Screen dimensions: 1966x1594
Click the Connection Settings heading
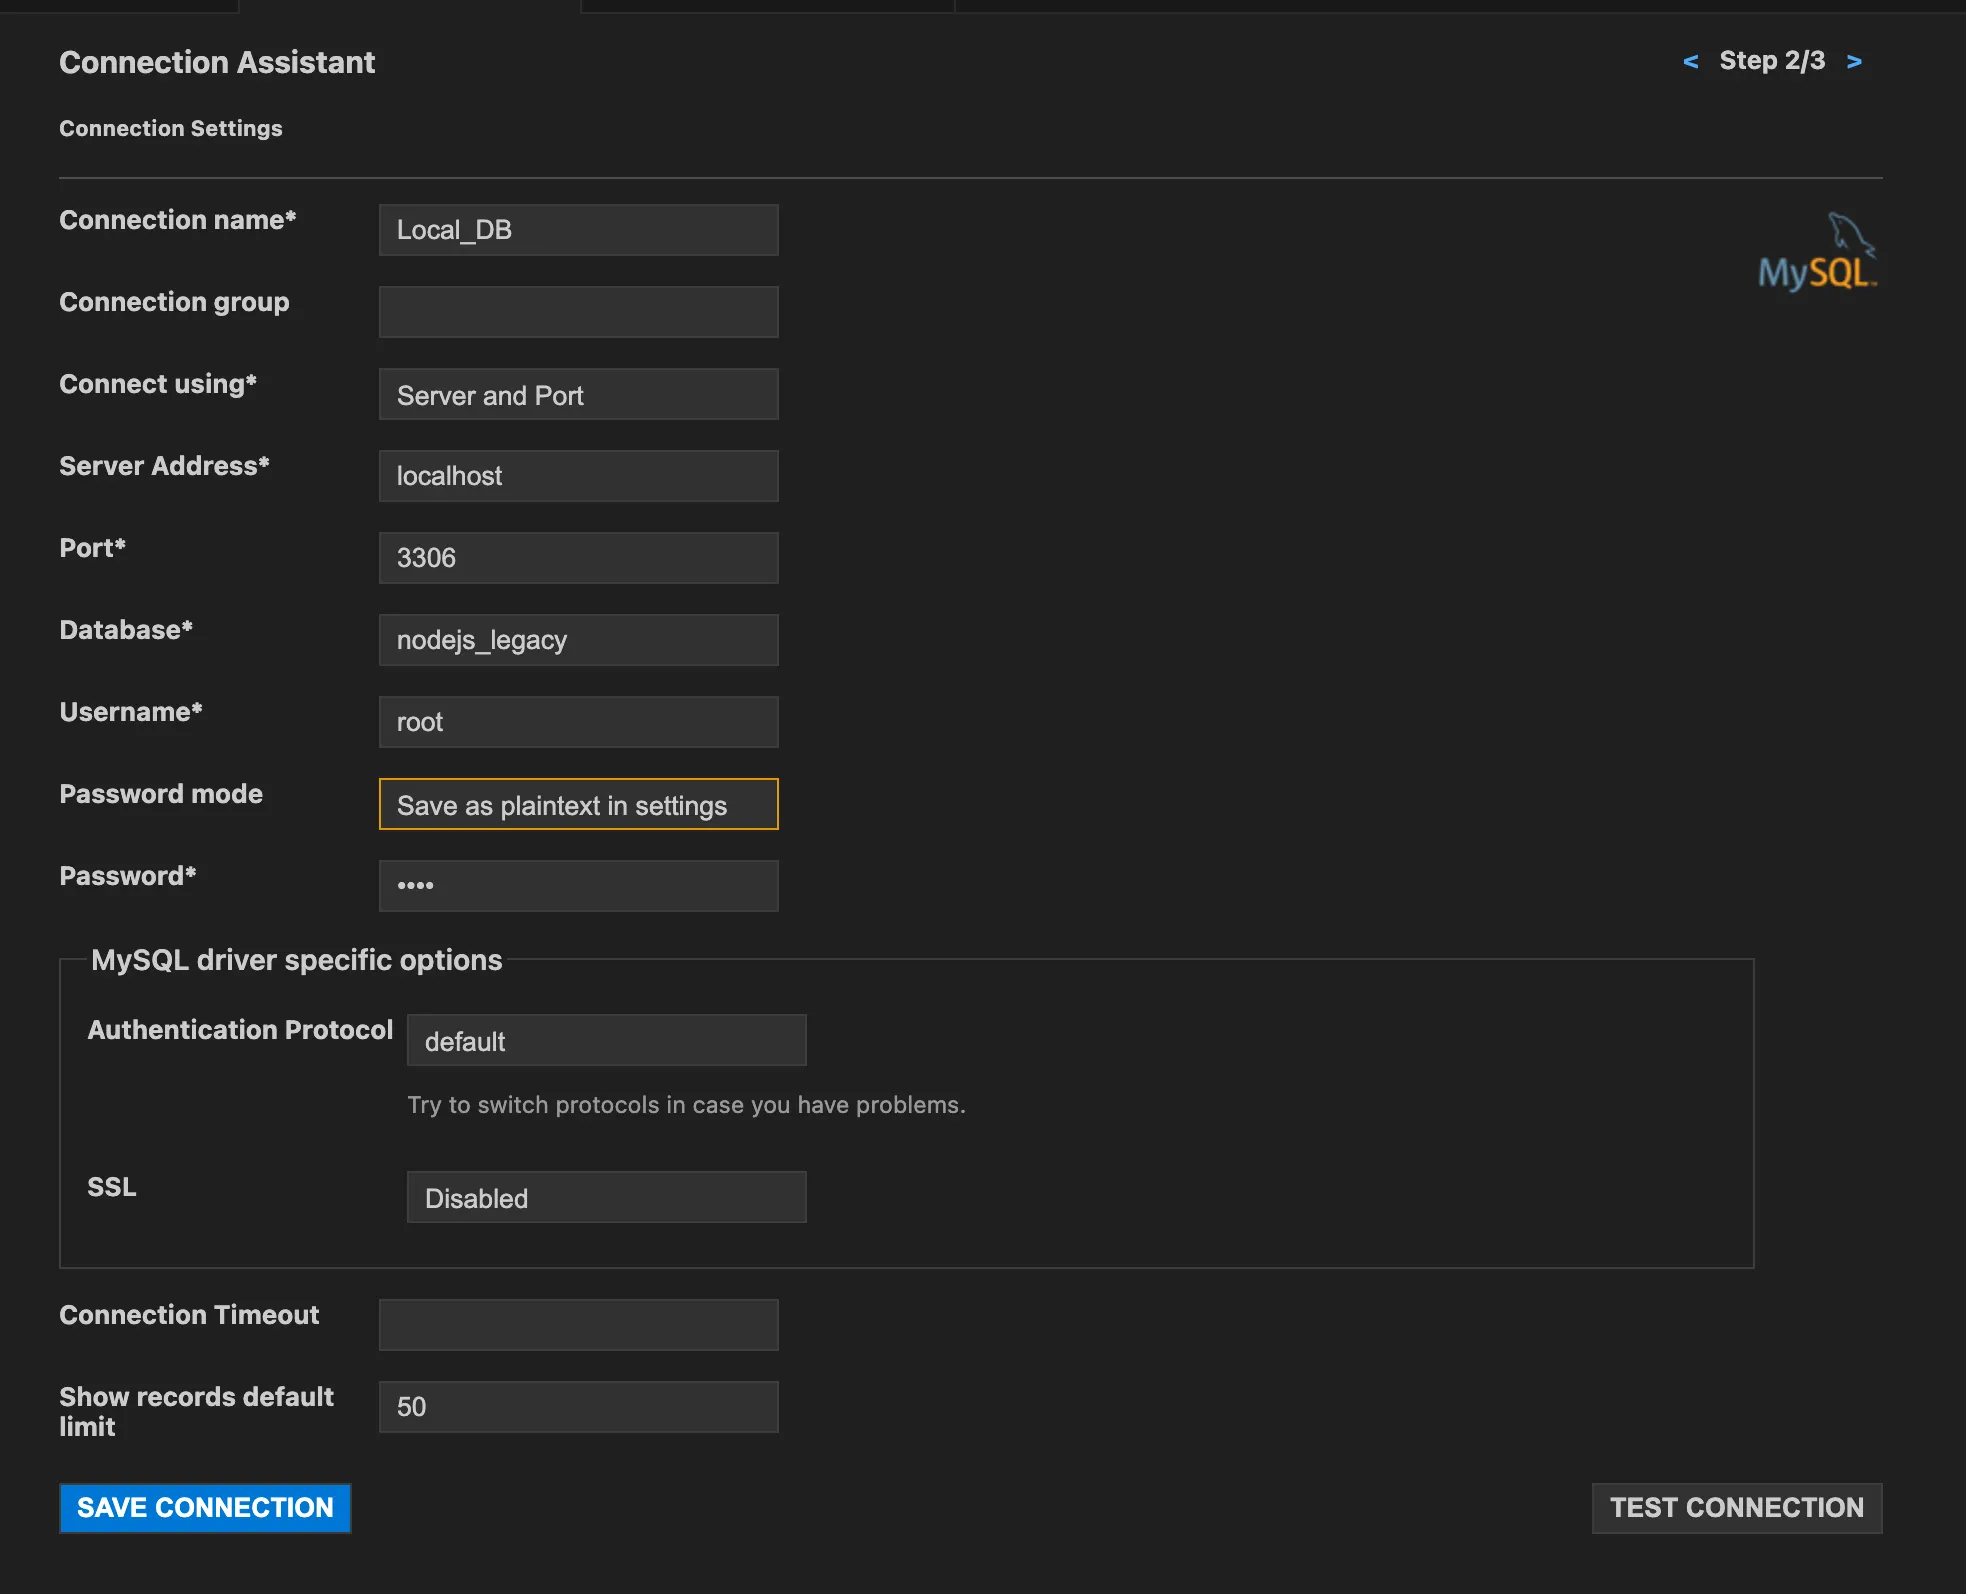pos(171,129)
